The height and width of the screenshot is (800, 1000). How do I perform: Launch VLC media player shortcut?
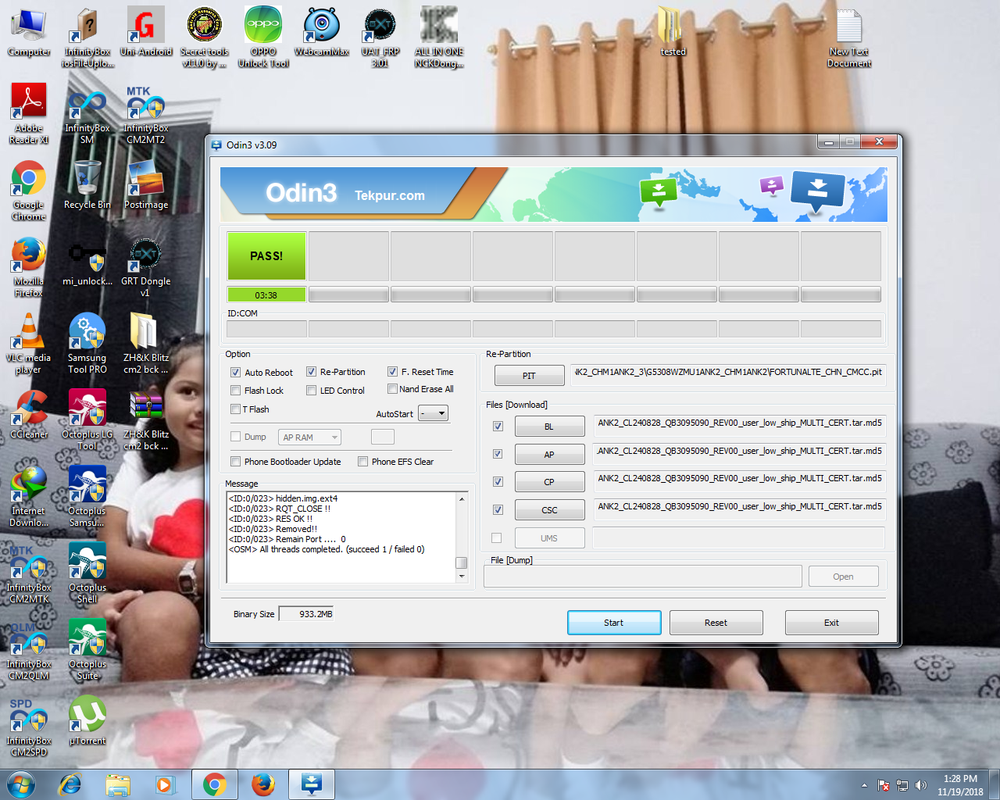click(28, 344)
